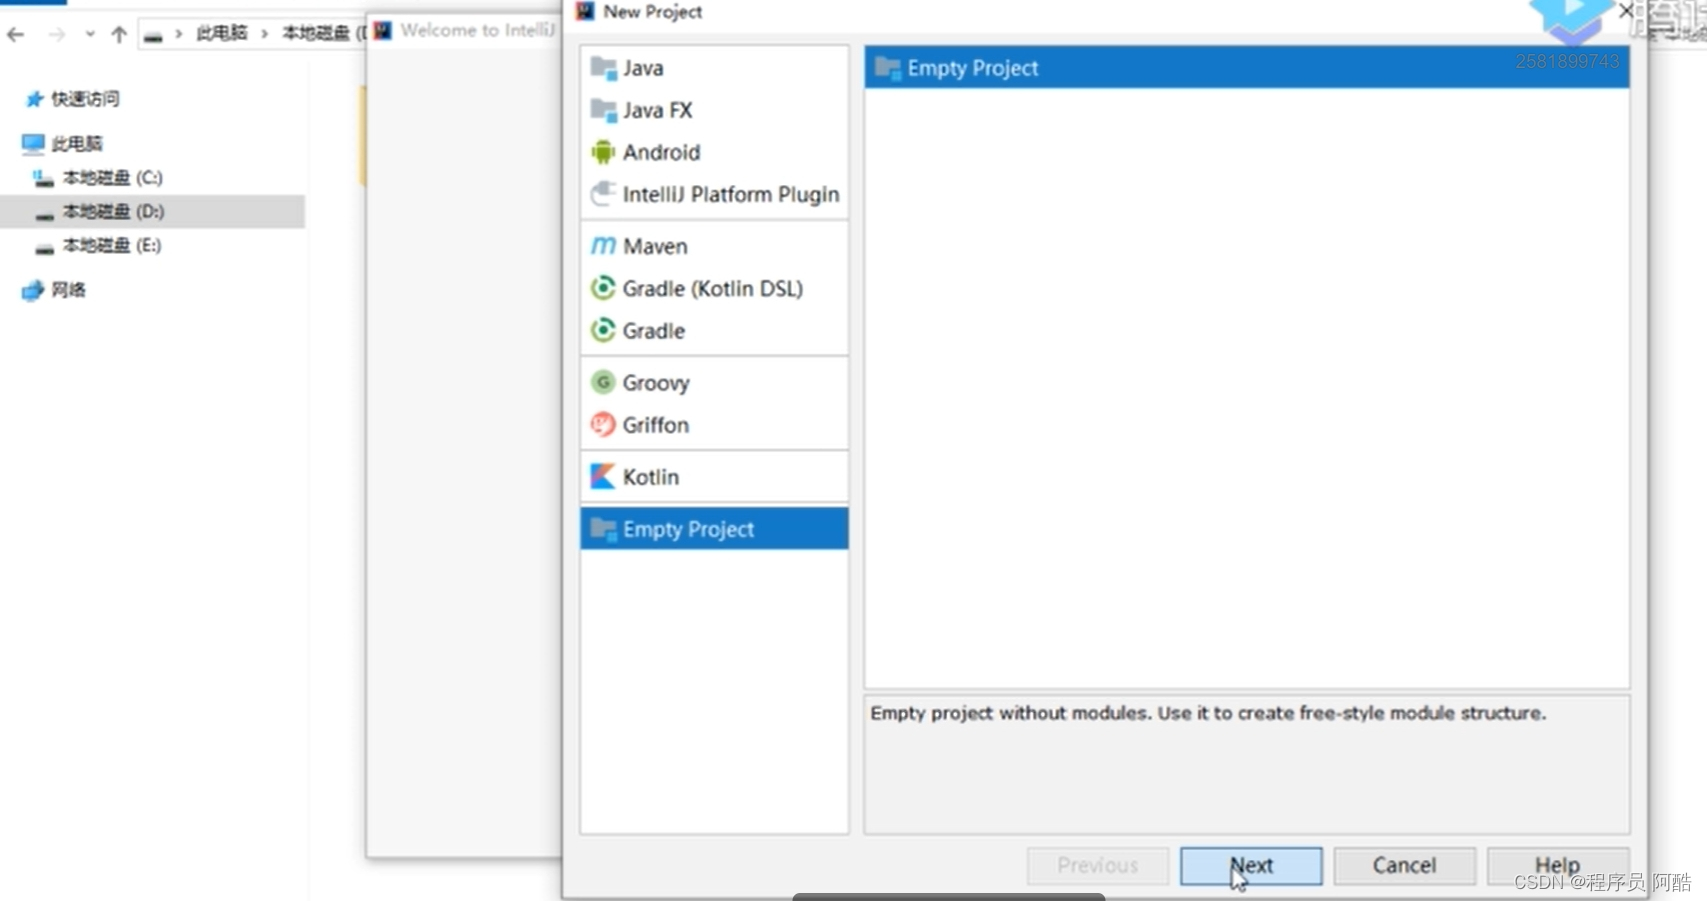Click the IntelliJ Platform Plugin icon
The image size is (1707, 901).
[602, 194]
